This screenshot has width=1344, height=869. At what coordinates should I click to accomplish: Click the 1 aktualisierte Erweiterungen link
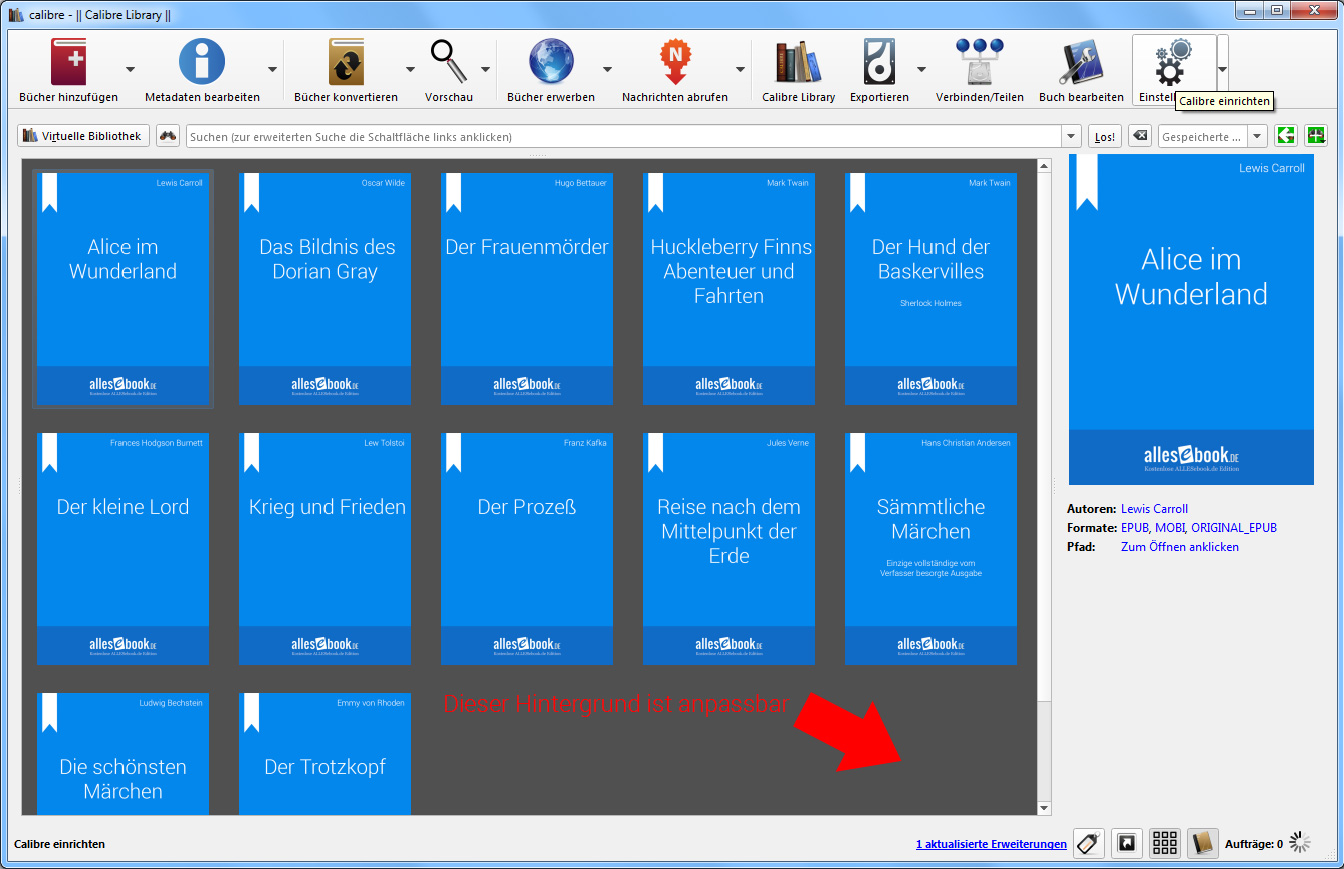click(x=990, y=844)
